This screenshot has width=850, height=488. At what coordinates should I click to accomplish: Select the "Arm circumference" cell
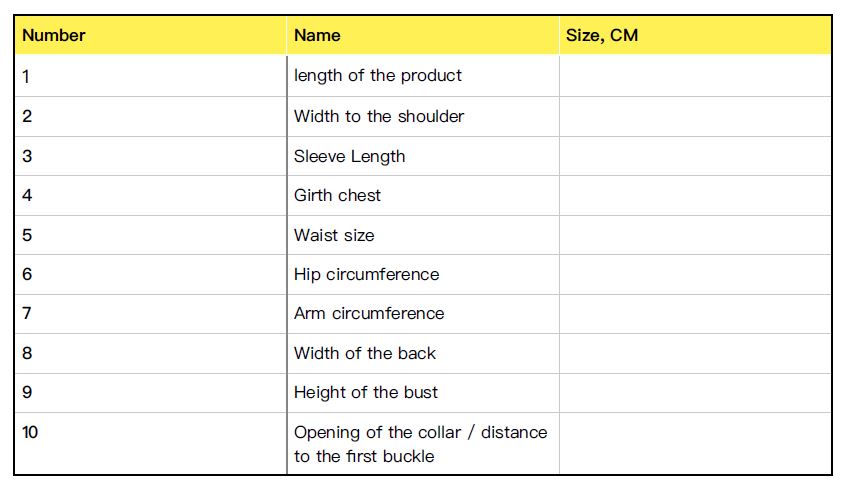[369, 313]
